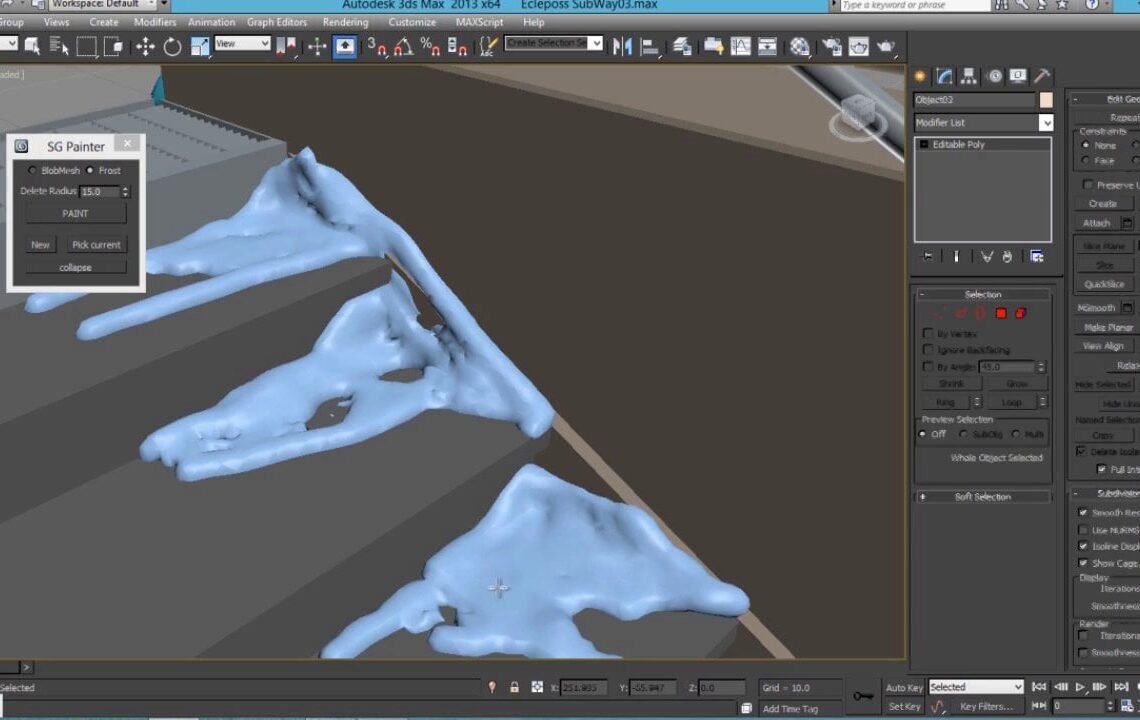Open the Hierarchy panel tab icon
1140x720 pixels.
pos(968,77)
